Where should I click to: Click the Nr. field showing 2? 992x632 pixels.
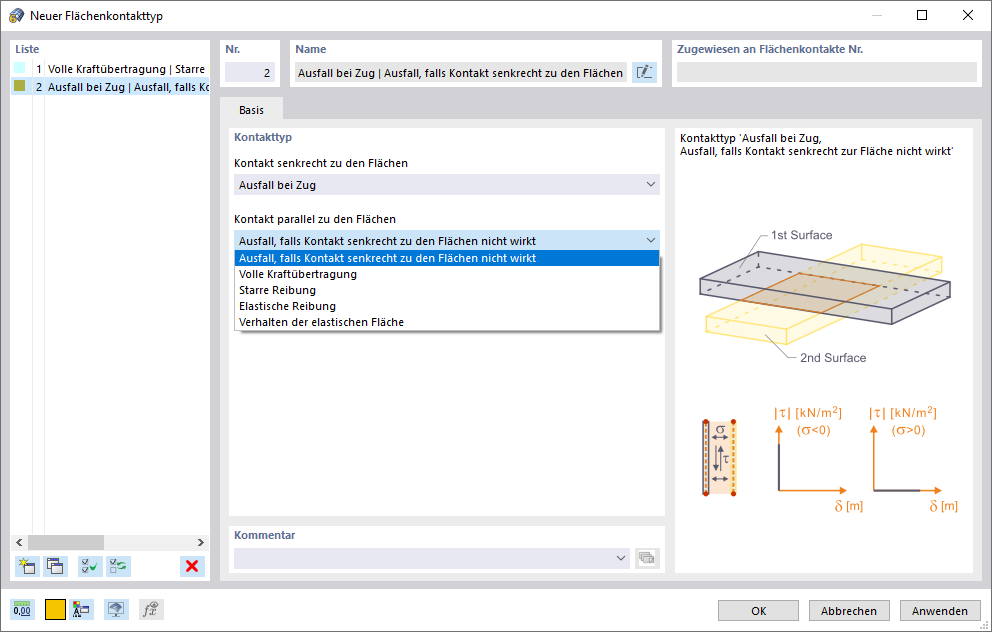click(249, 73)
